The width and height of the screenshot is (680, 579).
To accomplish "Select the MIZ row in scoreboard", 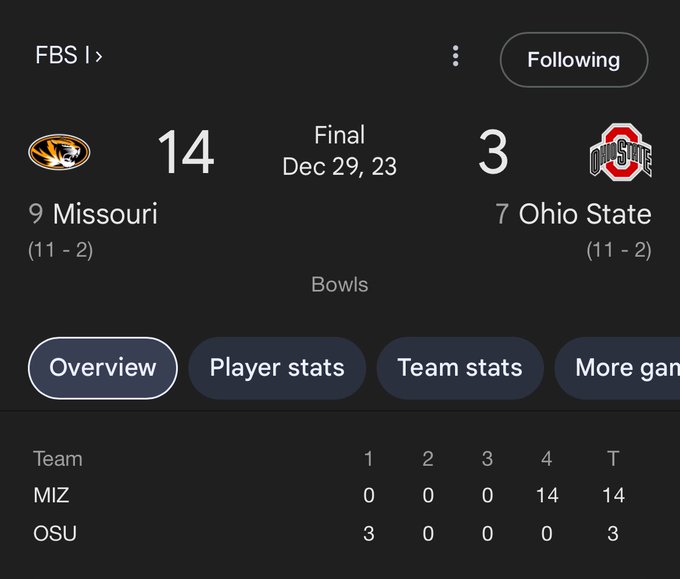I will (x=330, y=495).
